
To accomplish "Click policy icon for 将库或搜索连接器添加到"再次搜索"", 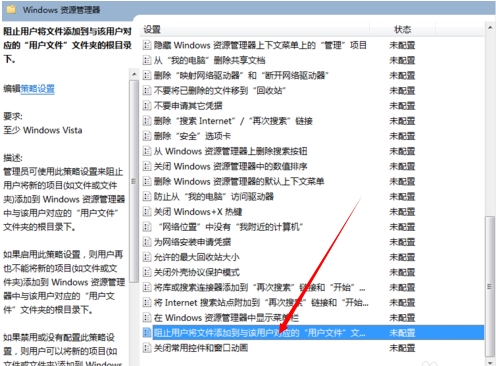I will pos(147,287).
